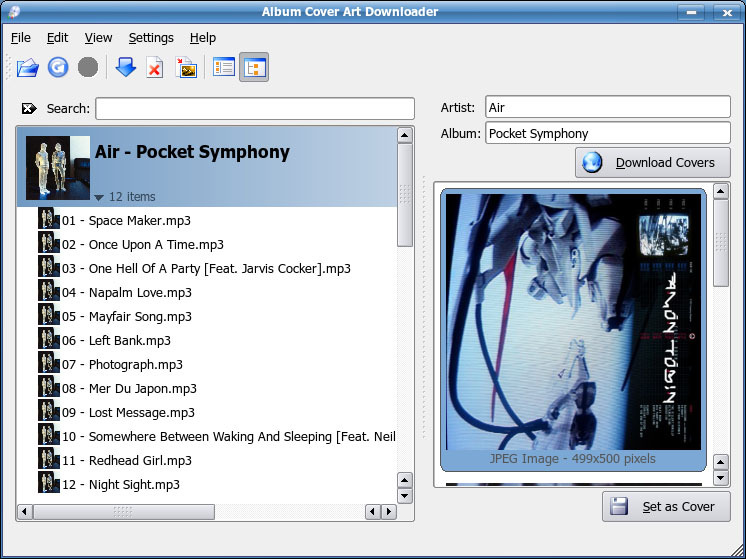Open the Edit menu
The width and height of the screenshot is (746, 559).
pos(58,38)
